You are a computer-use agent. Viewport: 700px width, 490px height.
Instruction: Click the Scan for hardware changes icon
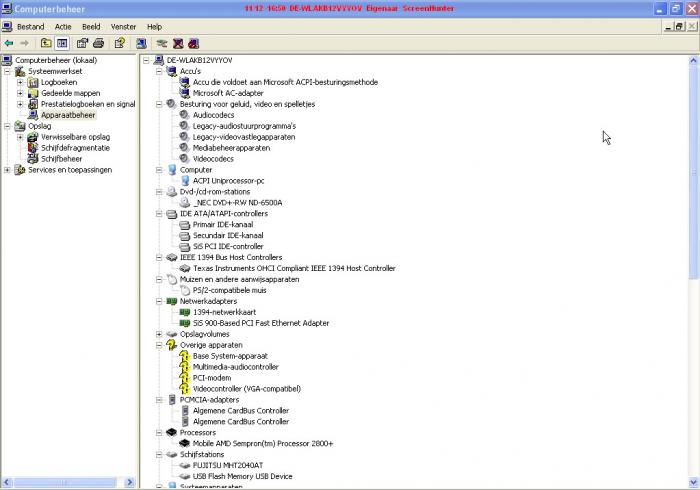click(x=141, y=43)
